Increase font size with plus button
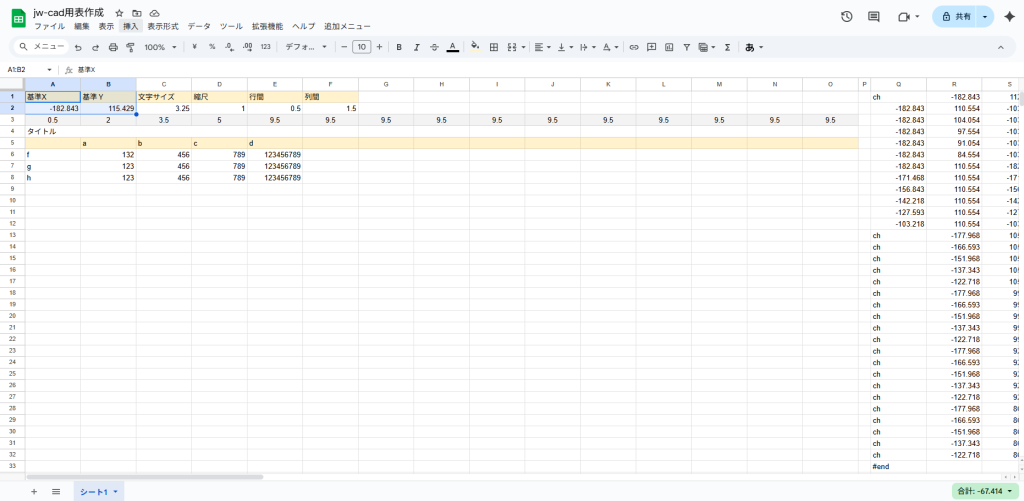 pos(379,47)
